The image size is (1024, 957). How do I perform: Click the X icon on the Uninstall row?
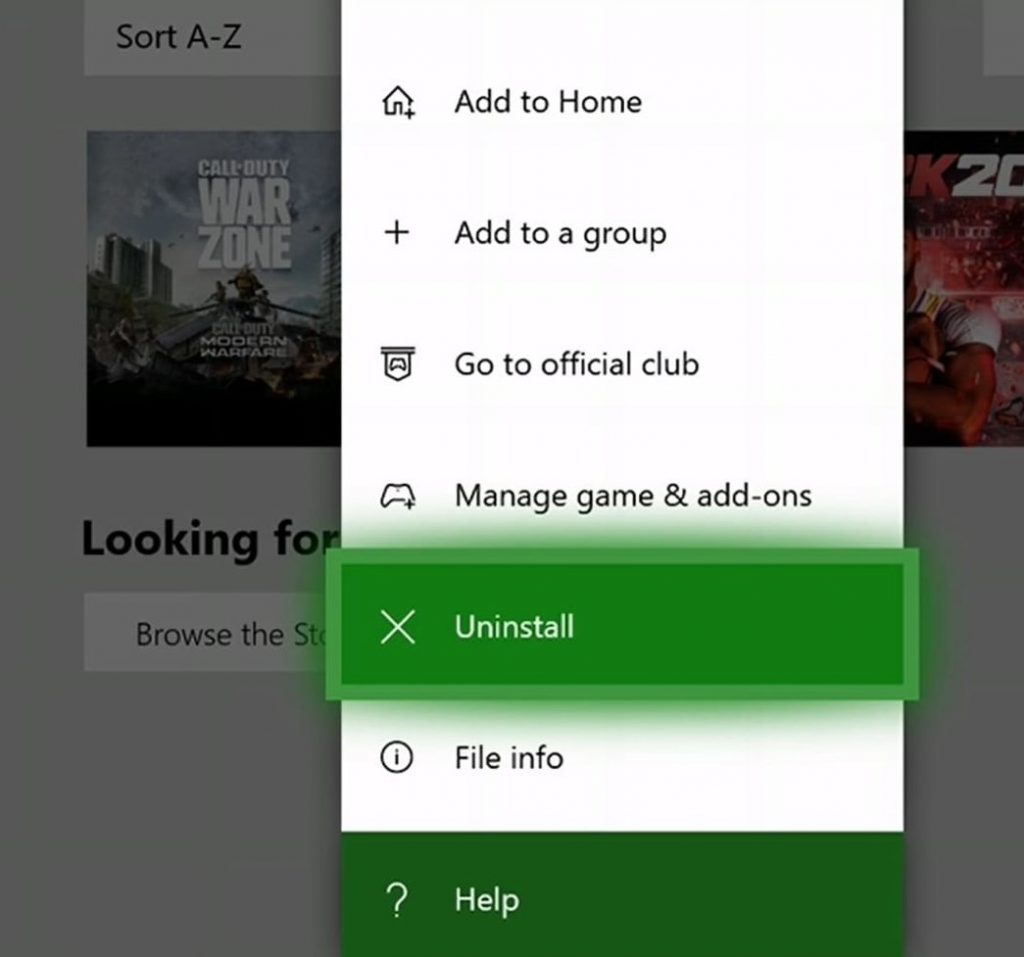tap(398, 627)
